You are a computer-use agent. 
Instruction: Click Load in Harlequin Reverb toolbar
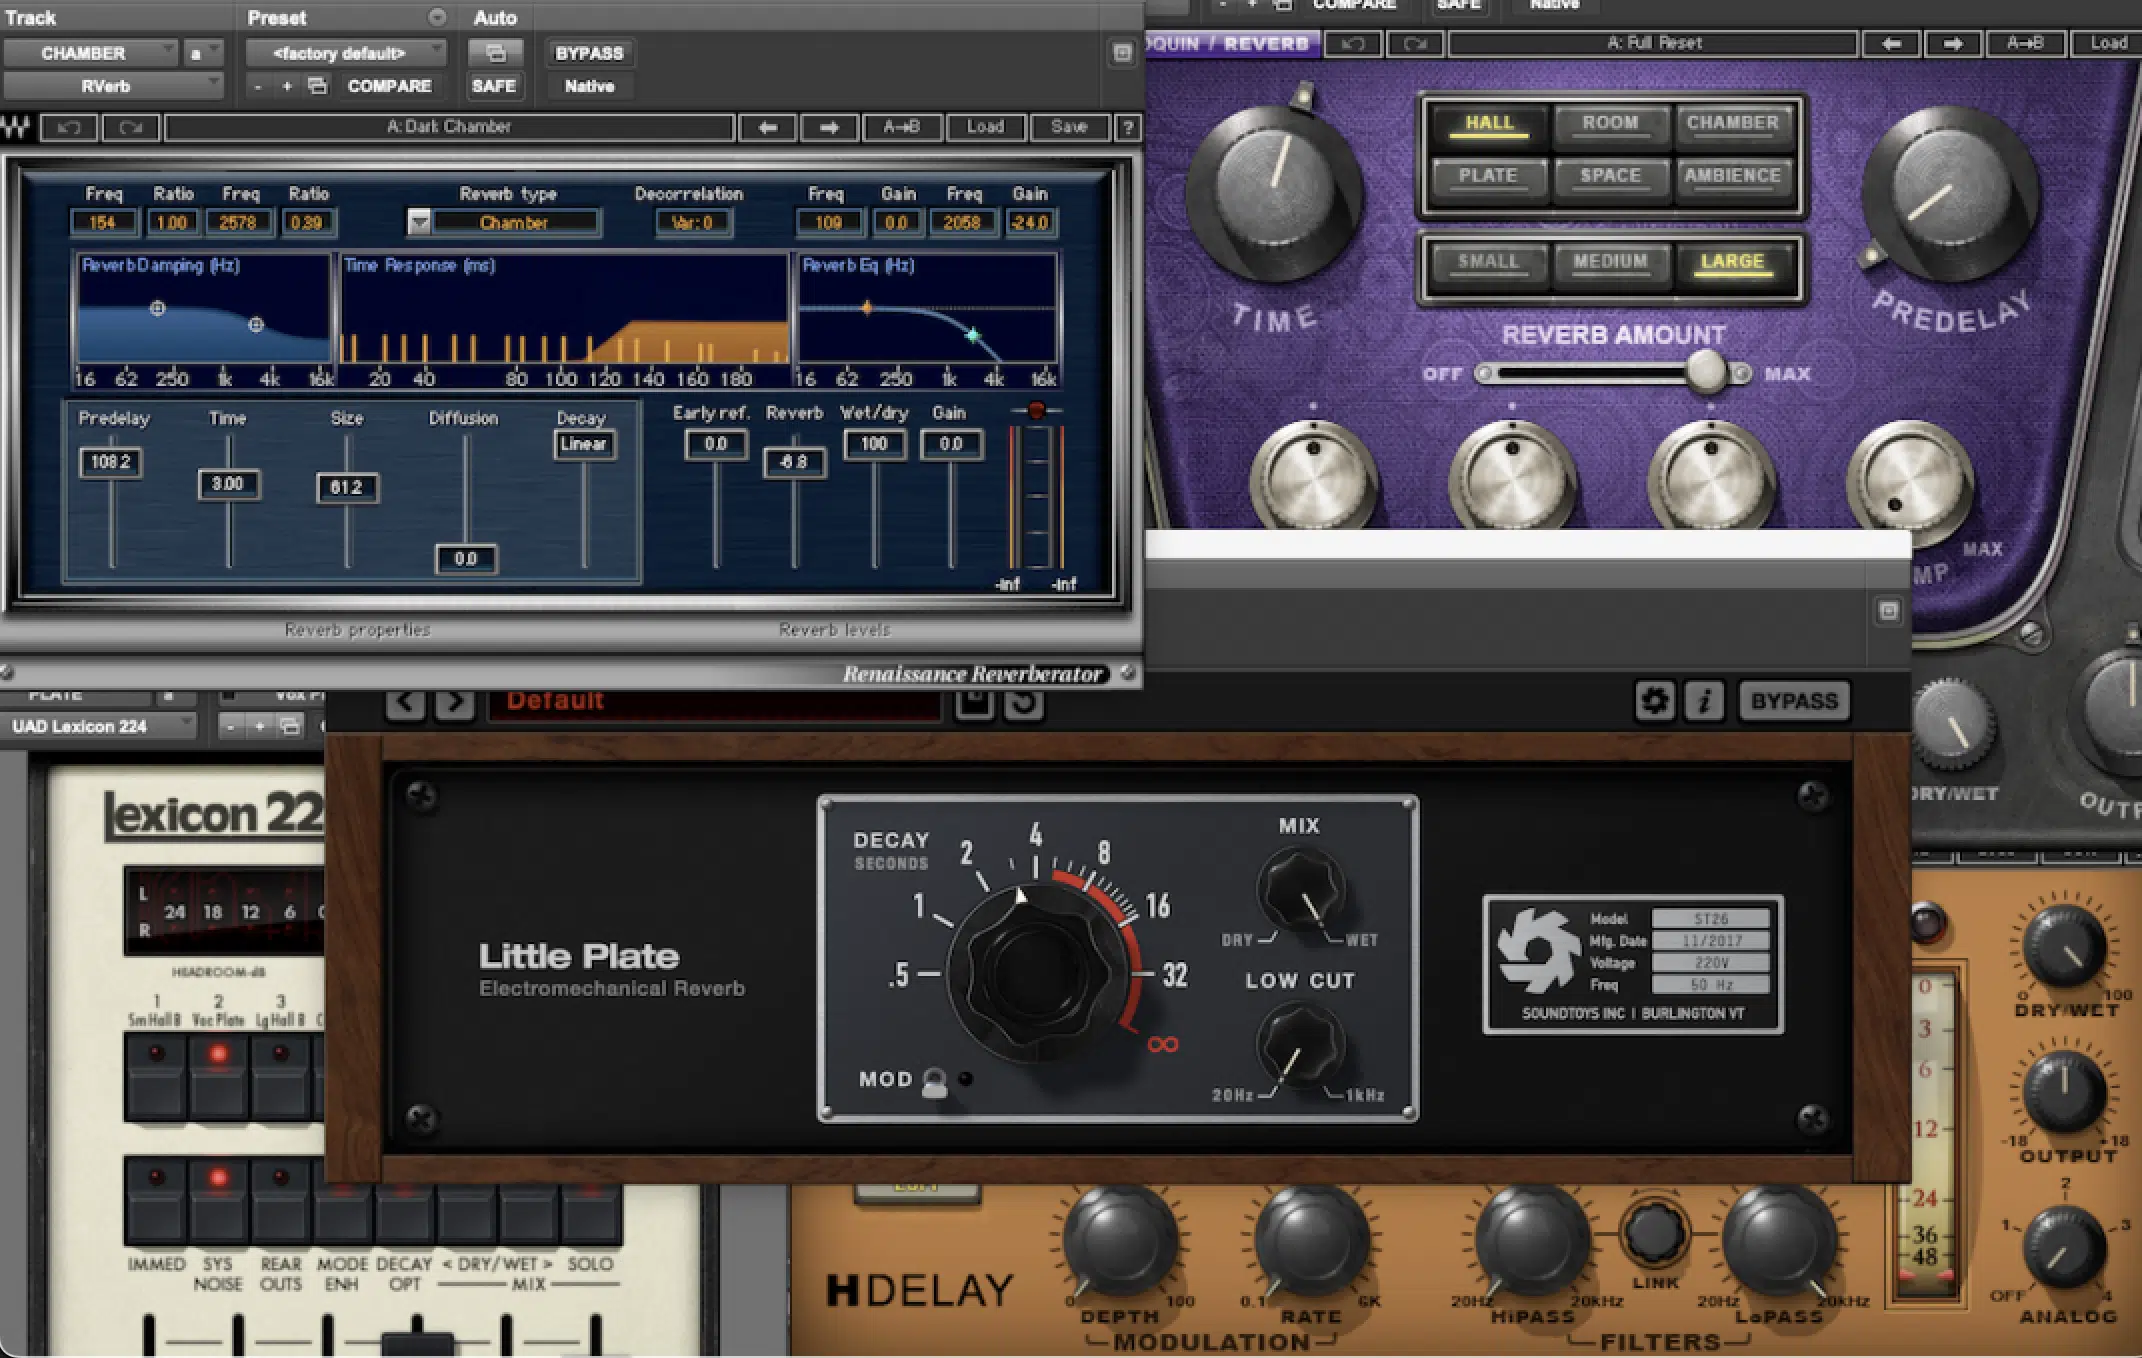2108,43
